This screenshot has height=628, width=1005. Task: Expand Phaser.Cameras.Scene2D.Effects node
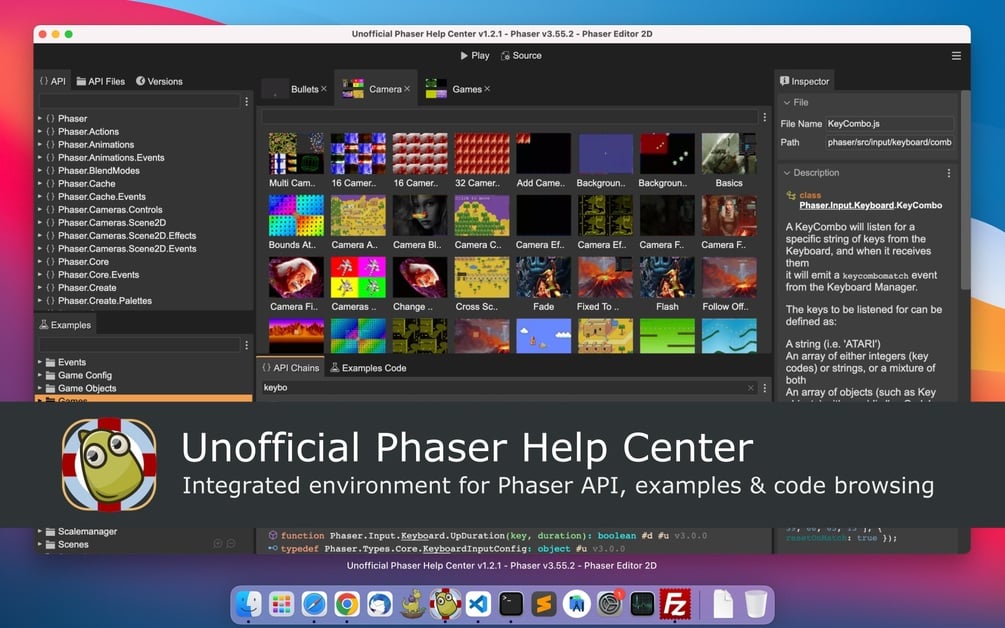pyautogui.click(x=40, y=236)
